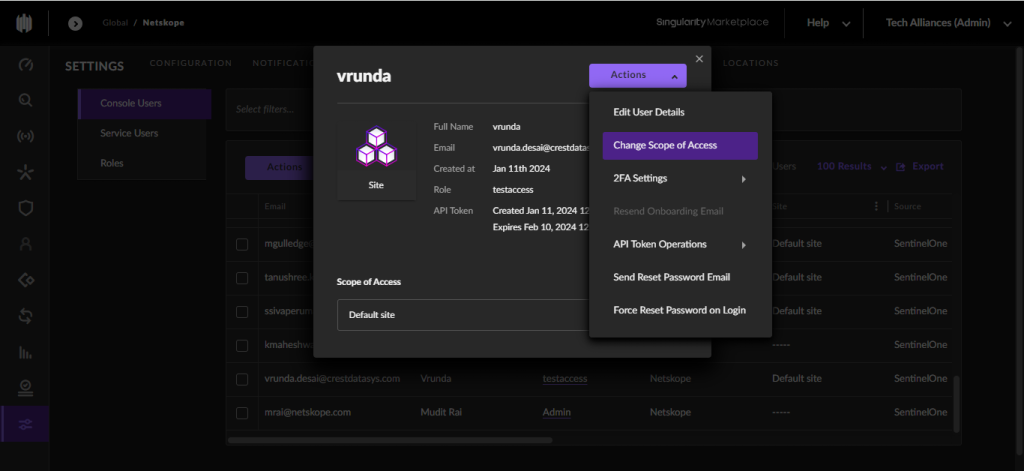Expand the sidebar with the arrow icon
The height and width of the screenshot is (471, 1024).
coord(75,24)
